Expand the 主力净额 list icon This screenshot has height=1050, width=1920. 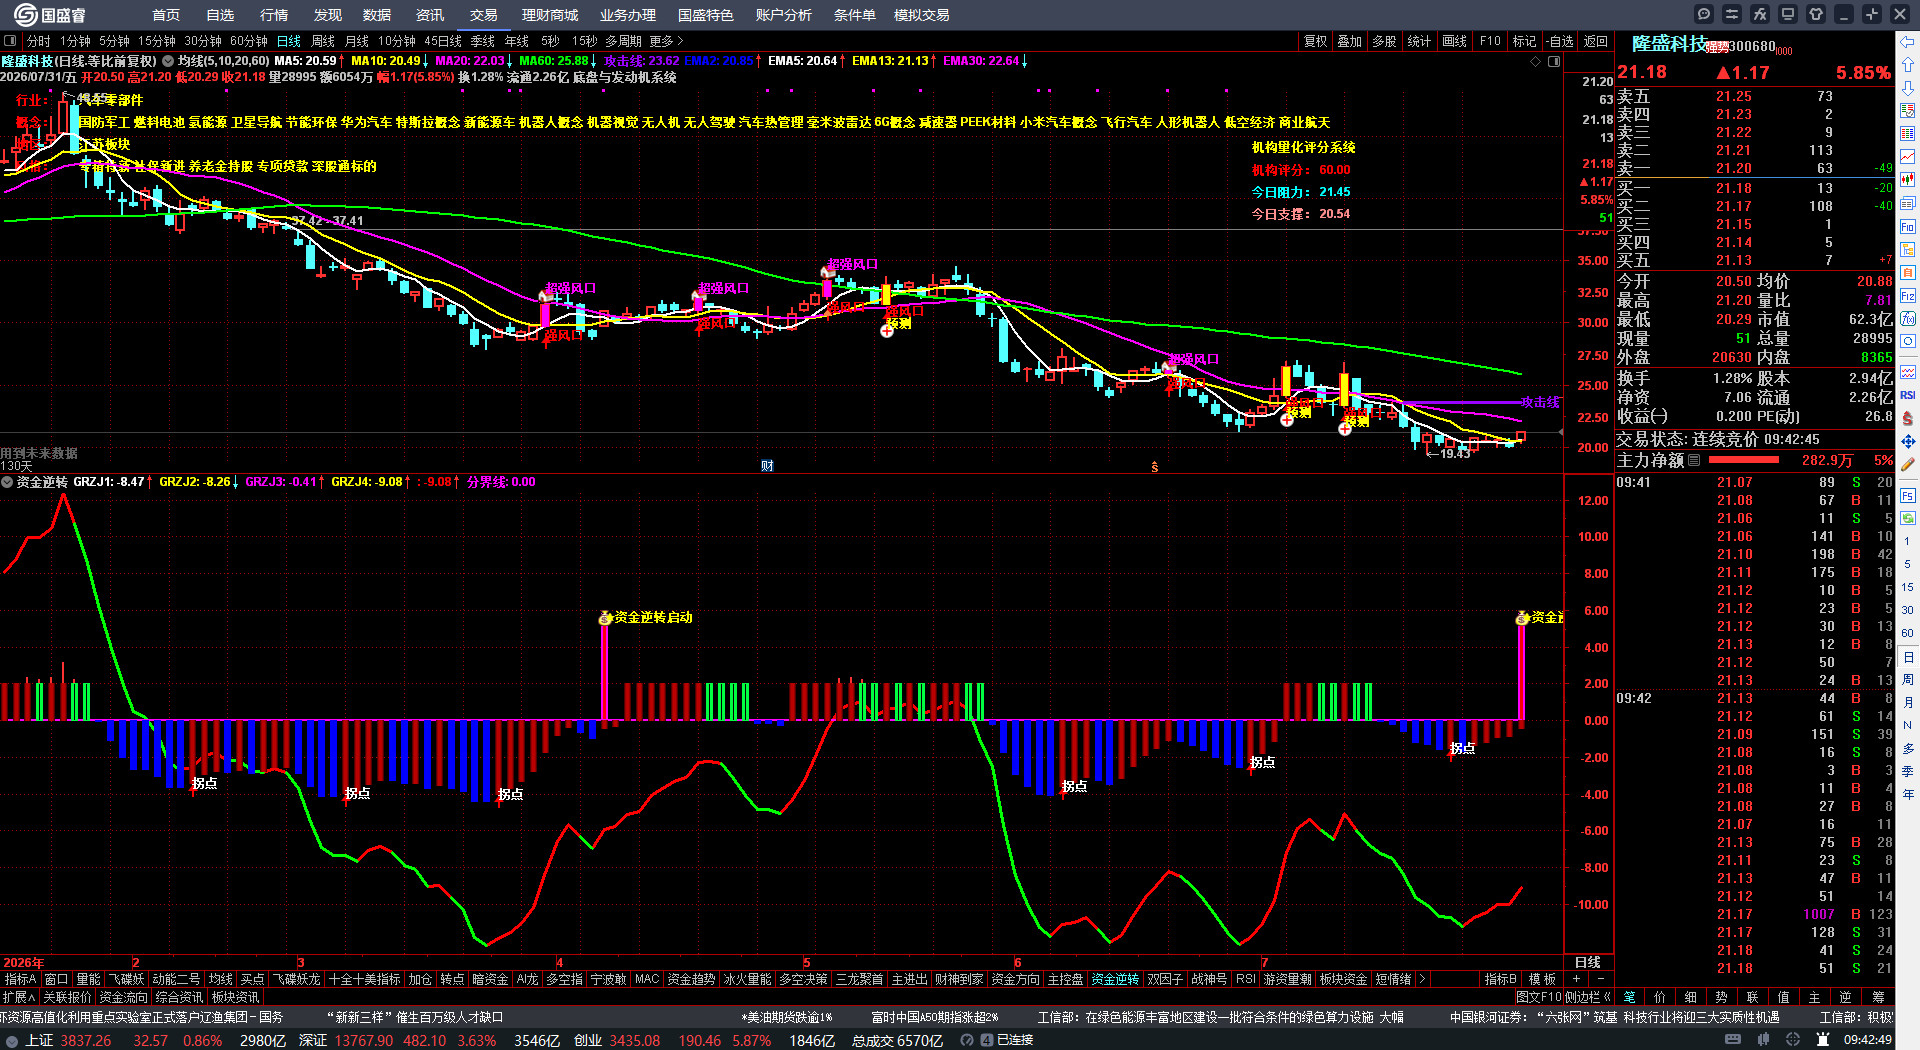click(x=1694, y=460)
